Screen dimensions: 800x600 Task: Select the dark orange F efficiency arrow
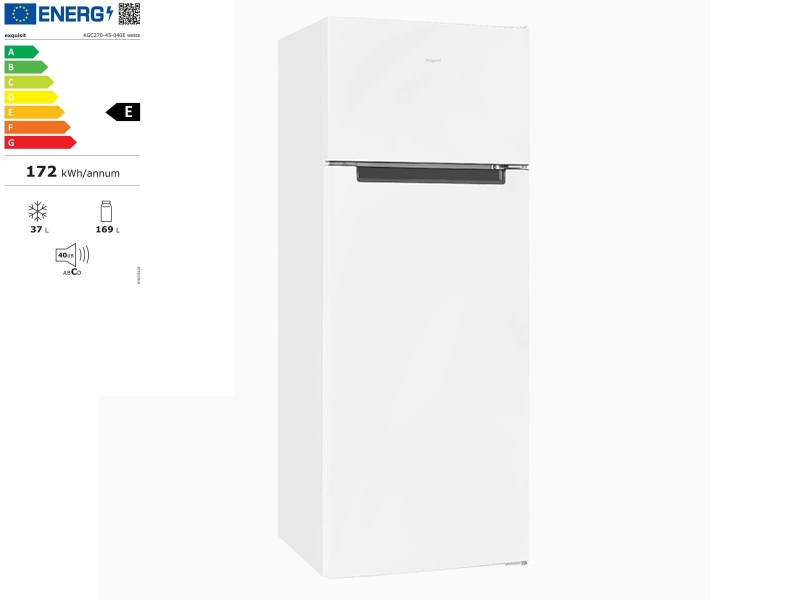(37, 128)
